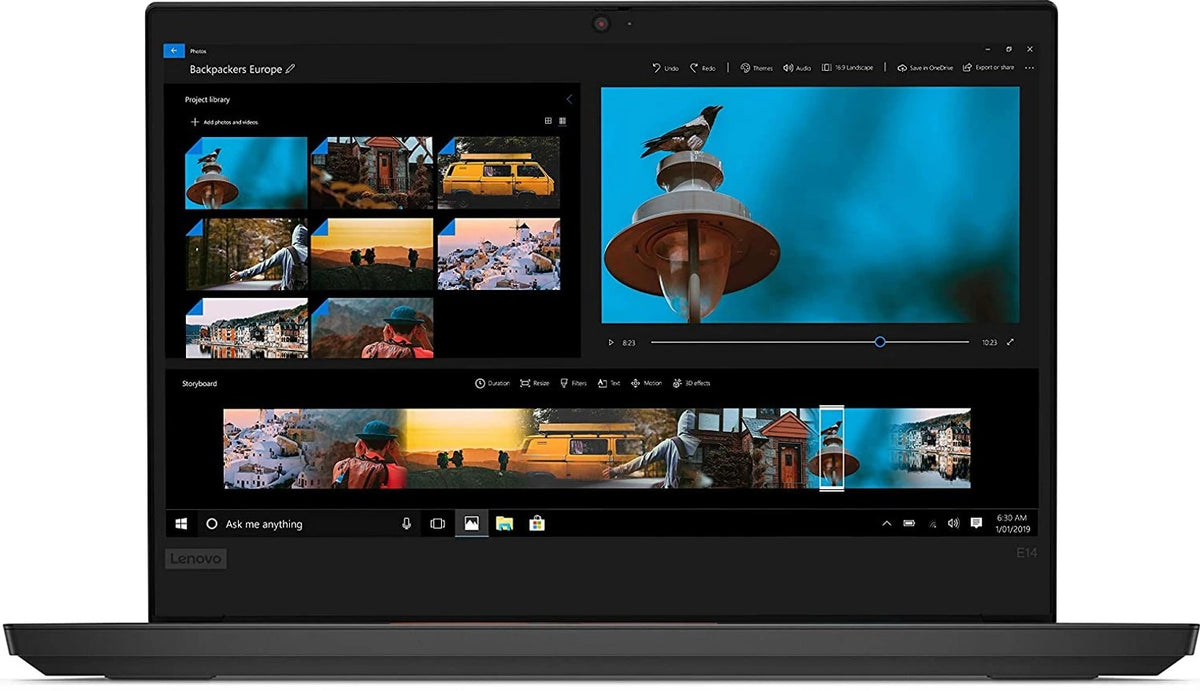Screen dimensions: 1200x691
Task: Set clip Duration in storyboard
Action: 492,383
